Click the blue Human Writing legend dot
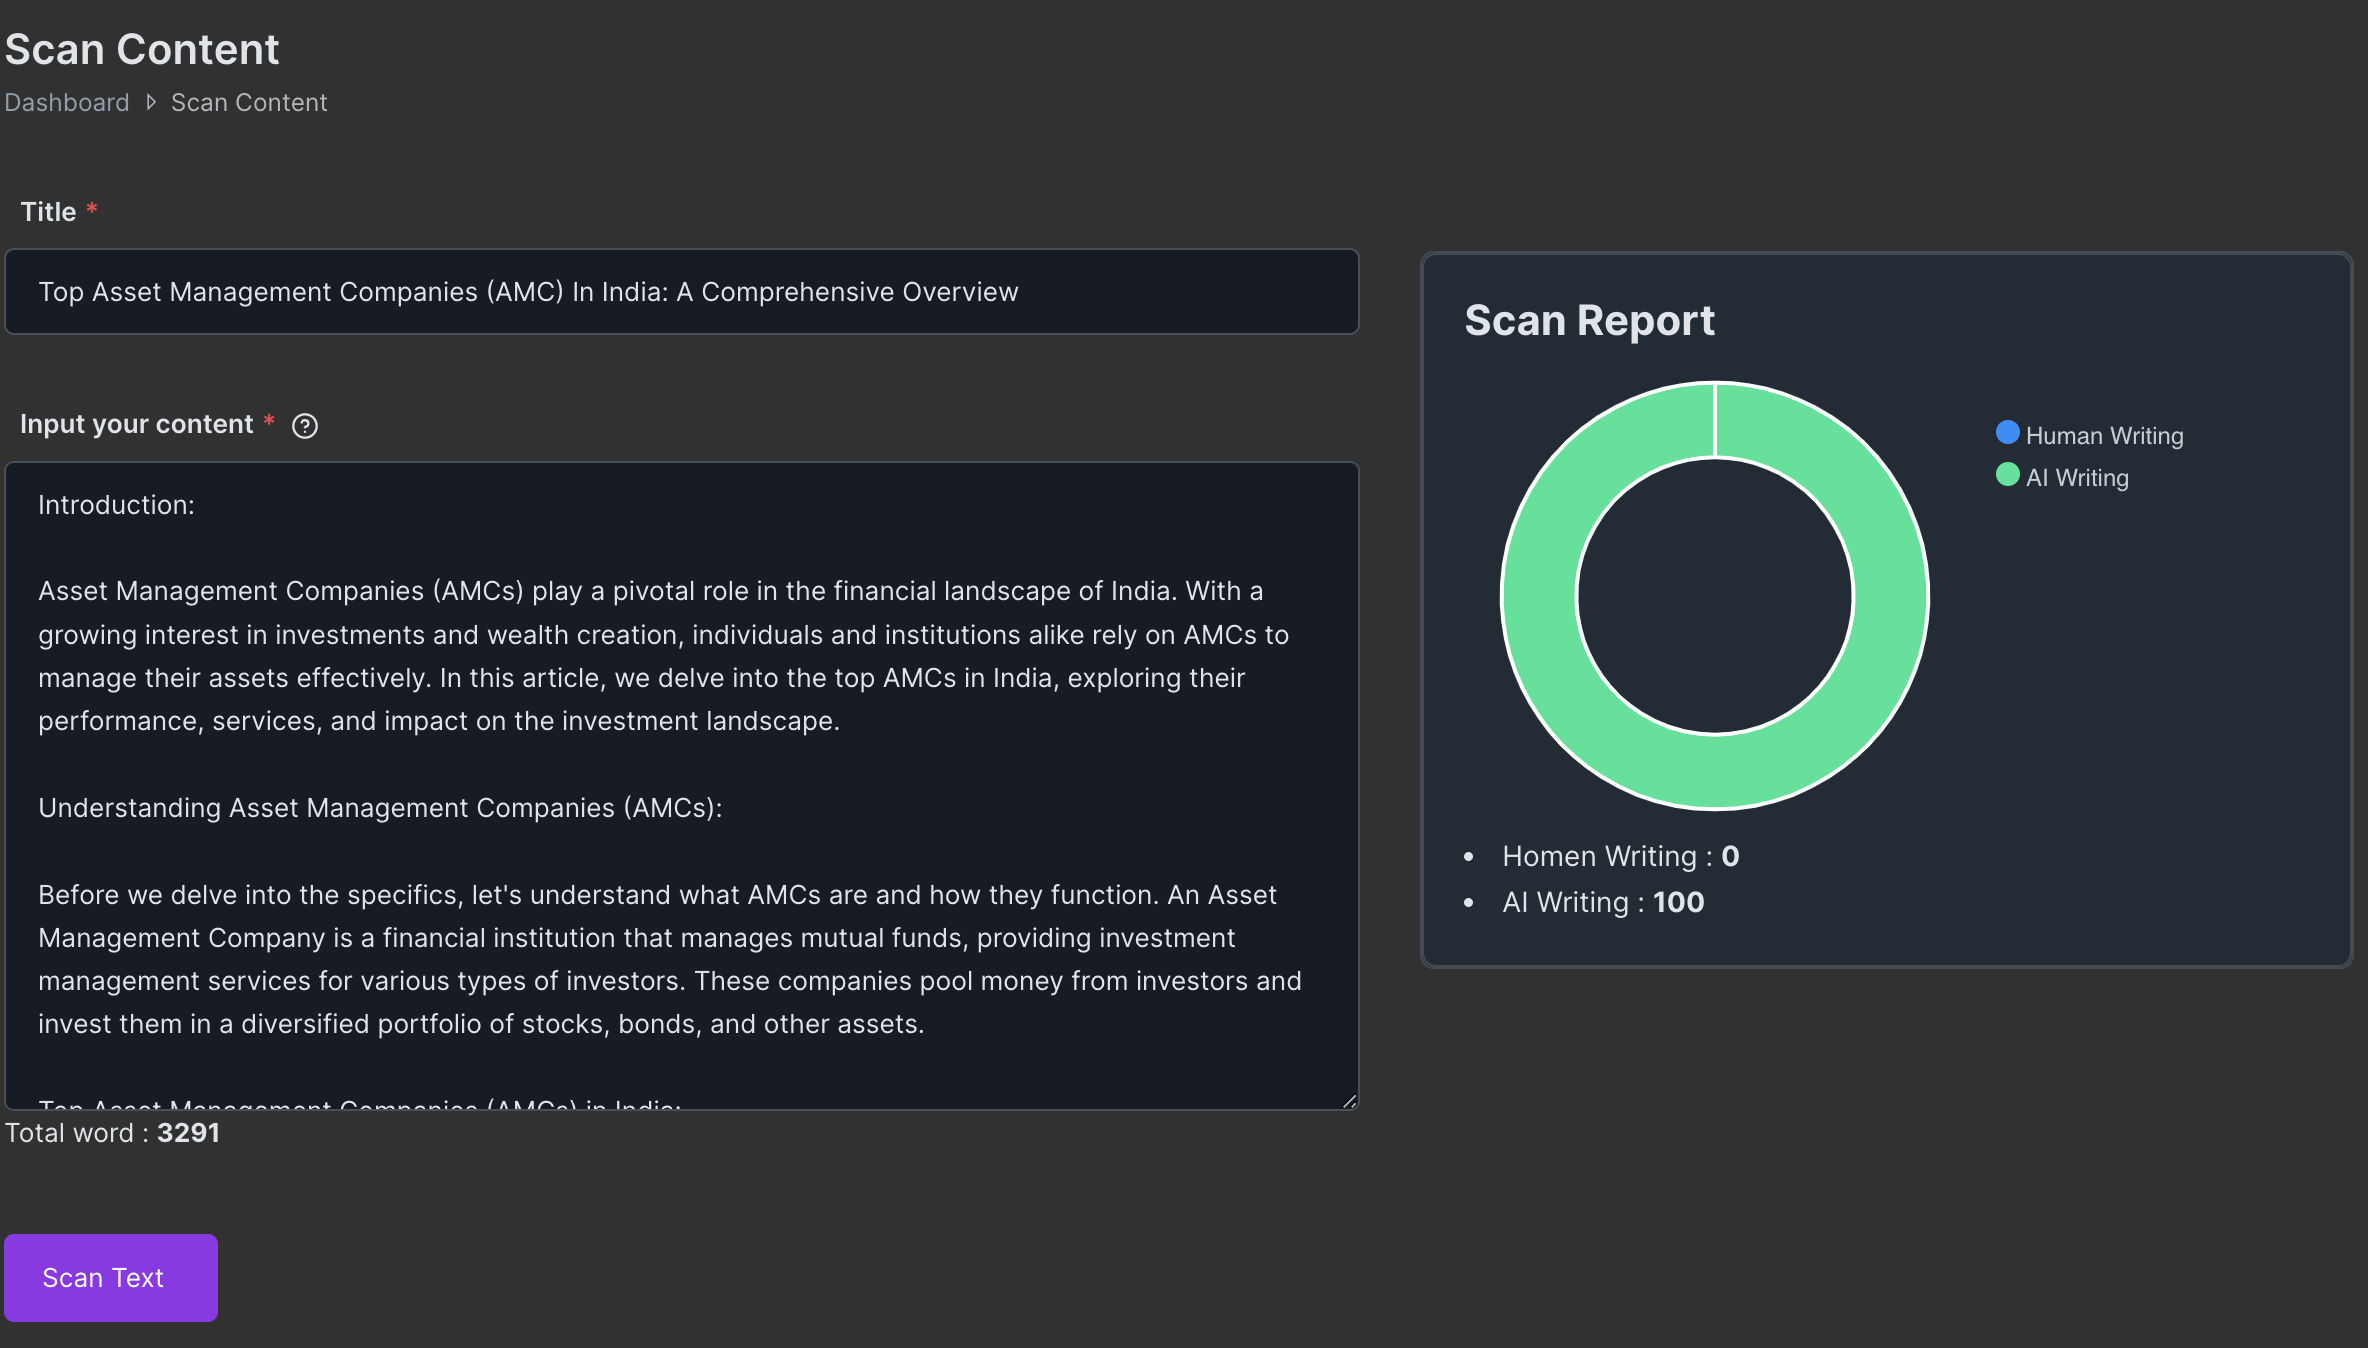 click(2007, 432)
